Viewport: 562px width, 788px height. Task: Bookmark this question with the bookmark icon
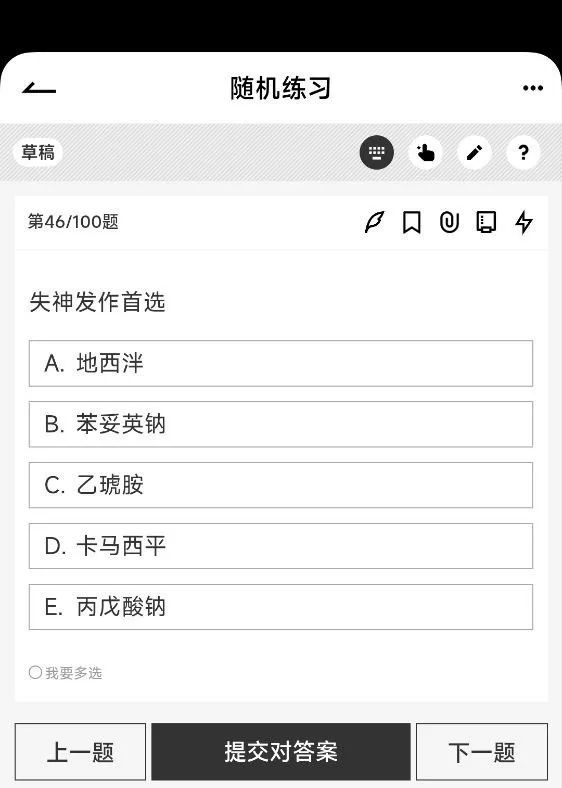(x=412, y=222)
